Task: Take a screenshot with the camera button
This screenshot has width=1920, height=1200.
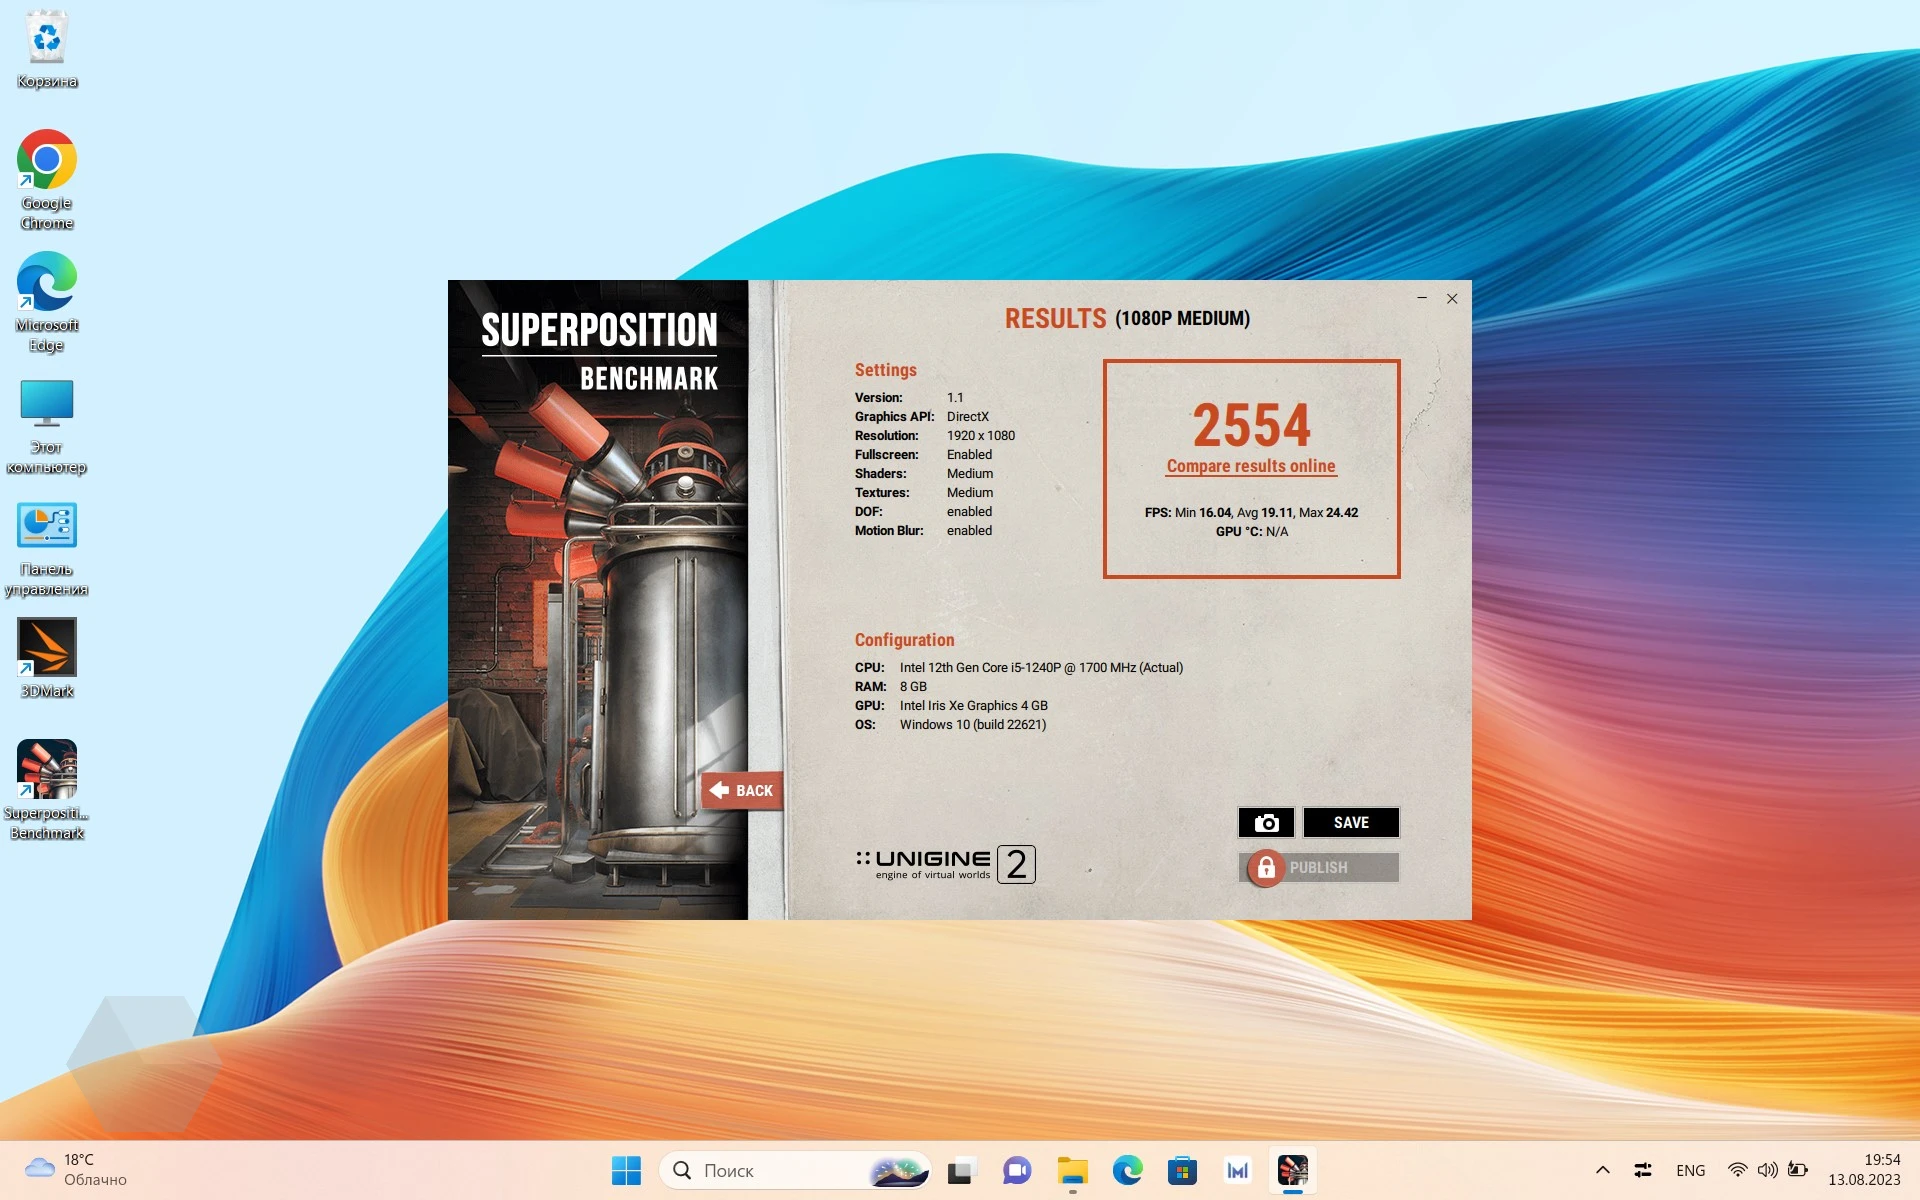Action: 1266,822
